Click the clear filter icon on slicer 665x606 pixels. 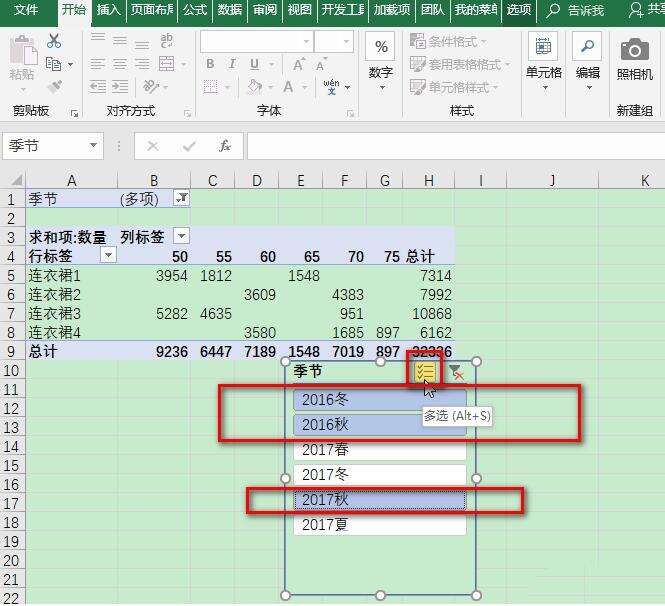point(455,371)
